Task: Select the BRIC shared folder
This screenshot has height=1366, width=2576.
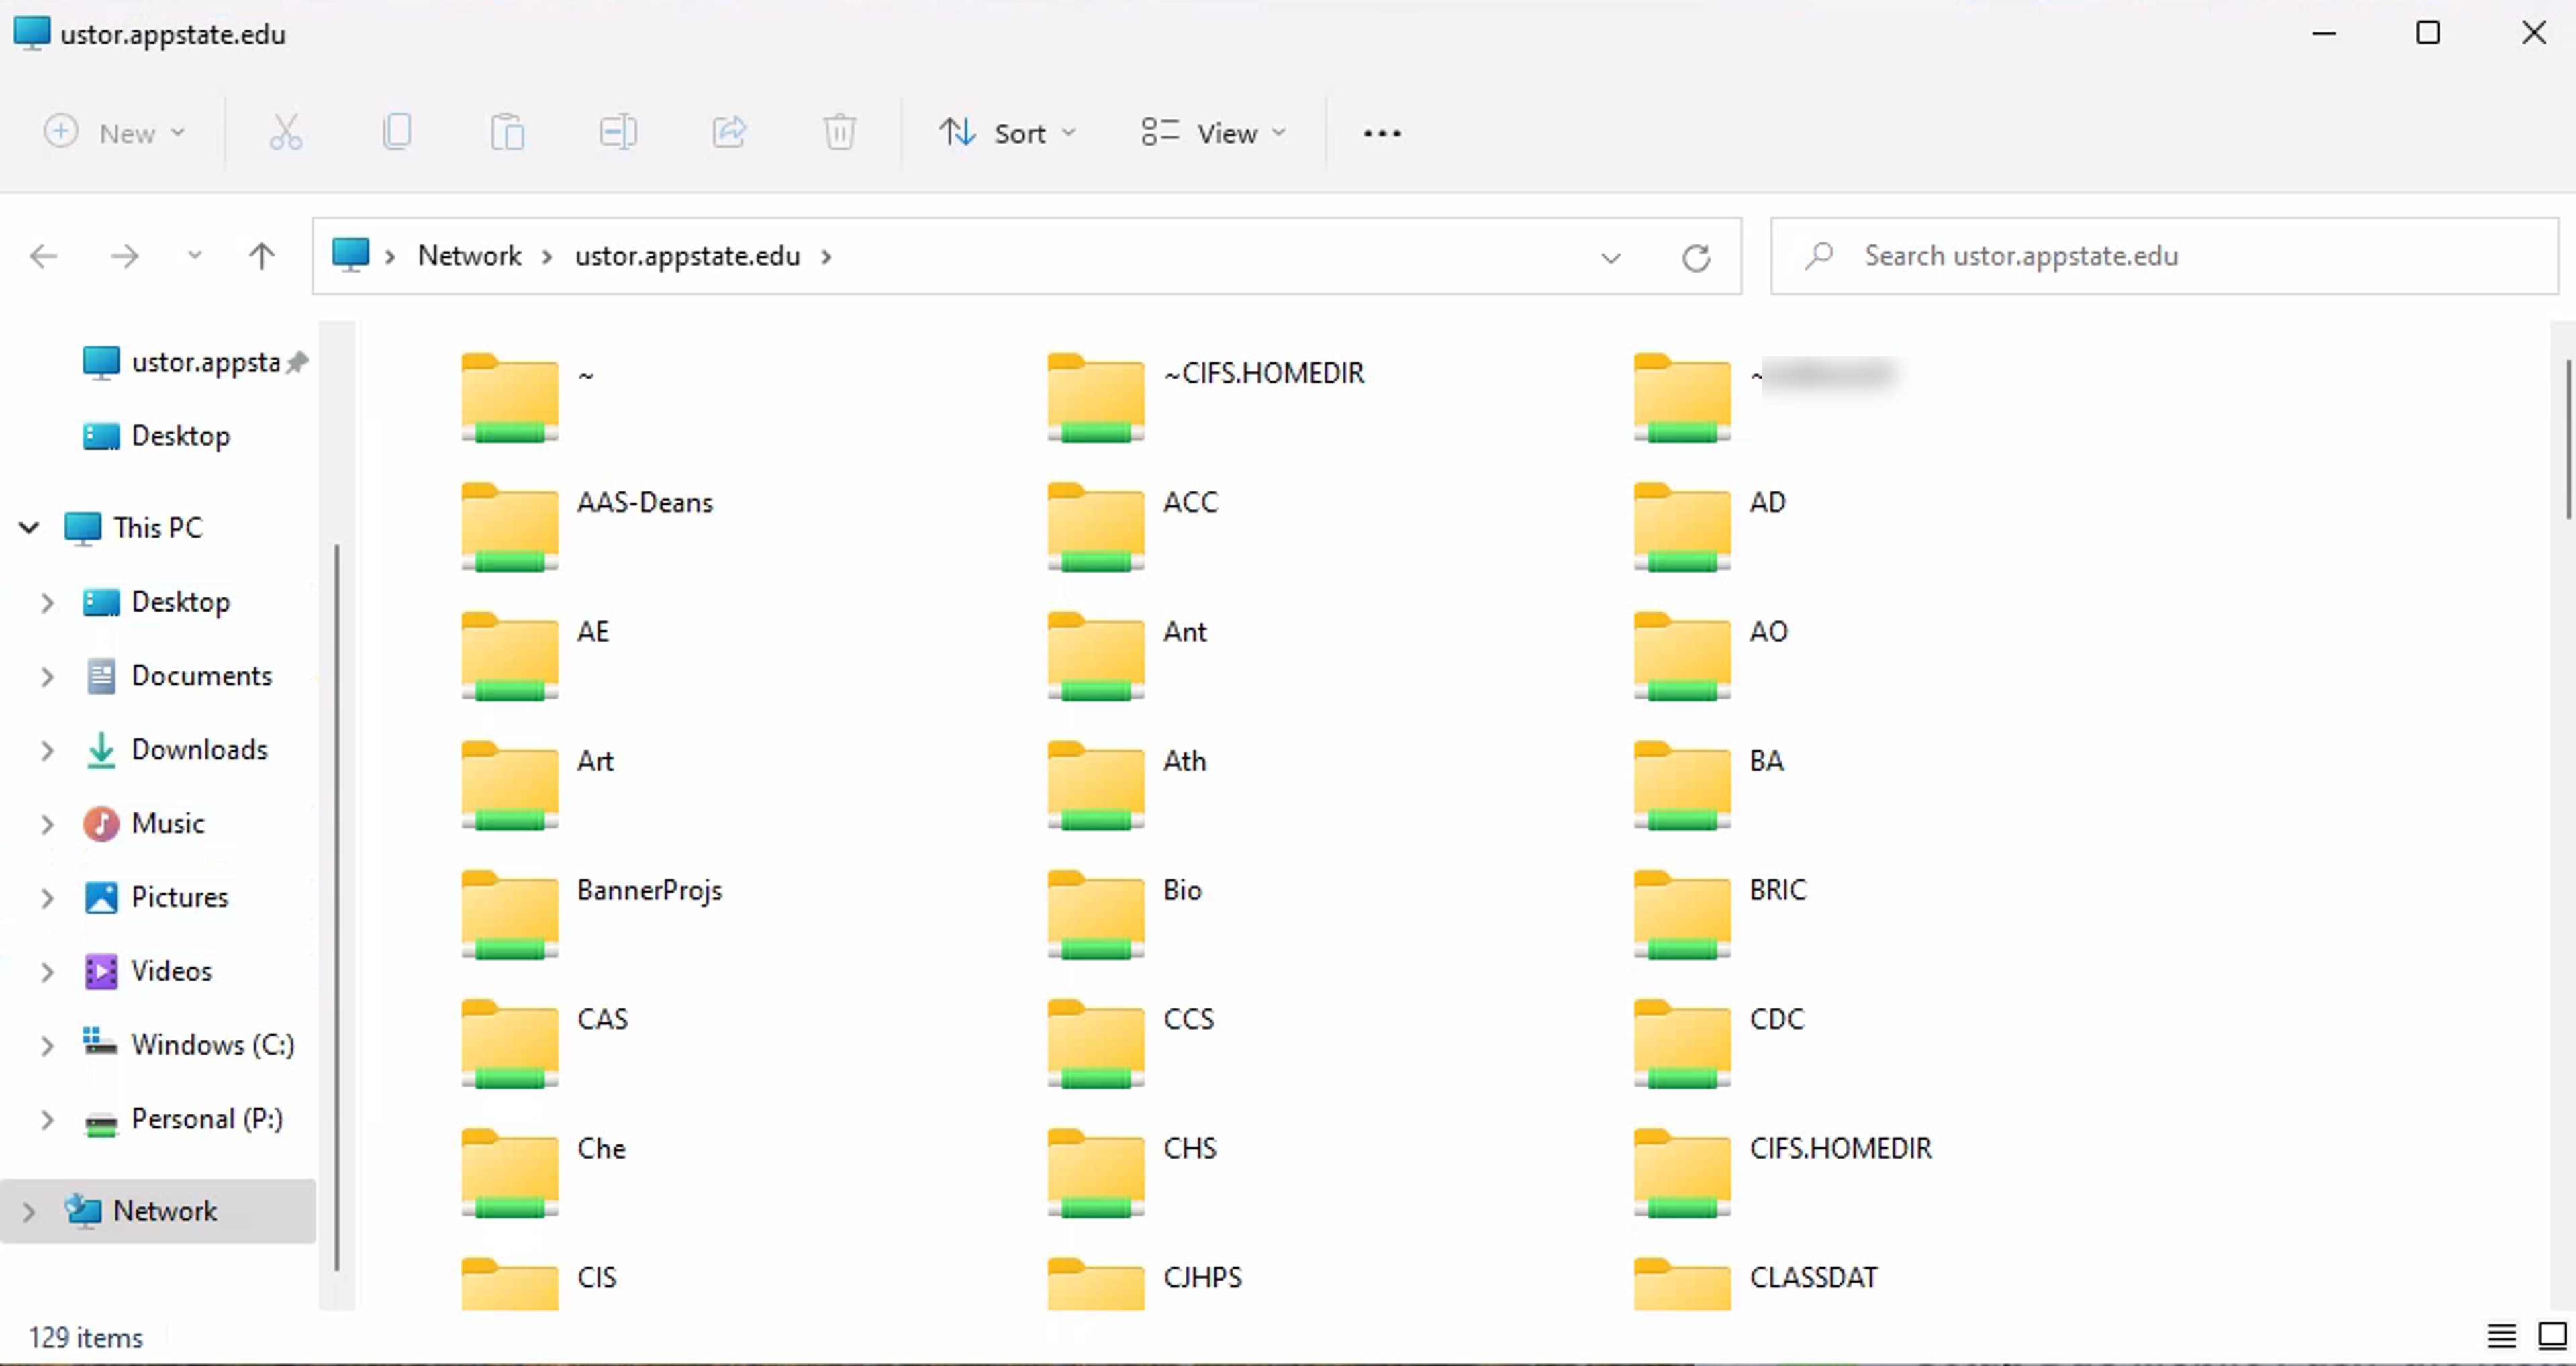Action: (x=1720, y=914)
